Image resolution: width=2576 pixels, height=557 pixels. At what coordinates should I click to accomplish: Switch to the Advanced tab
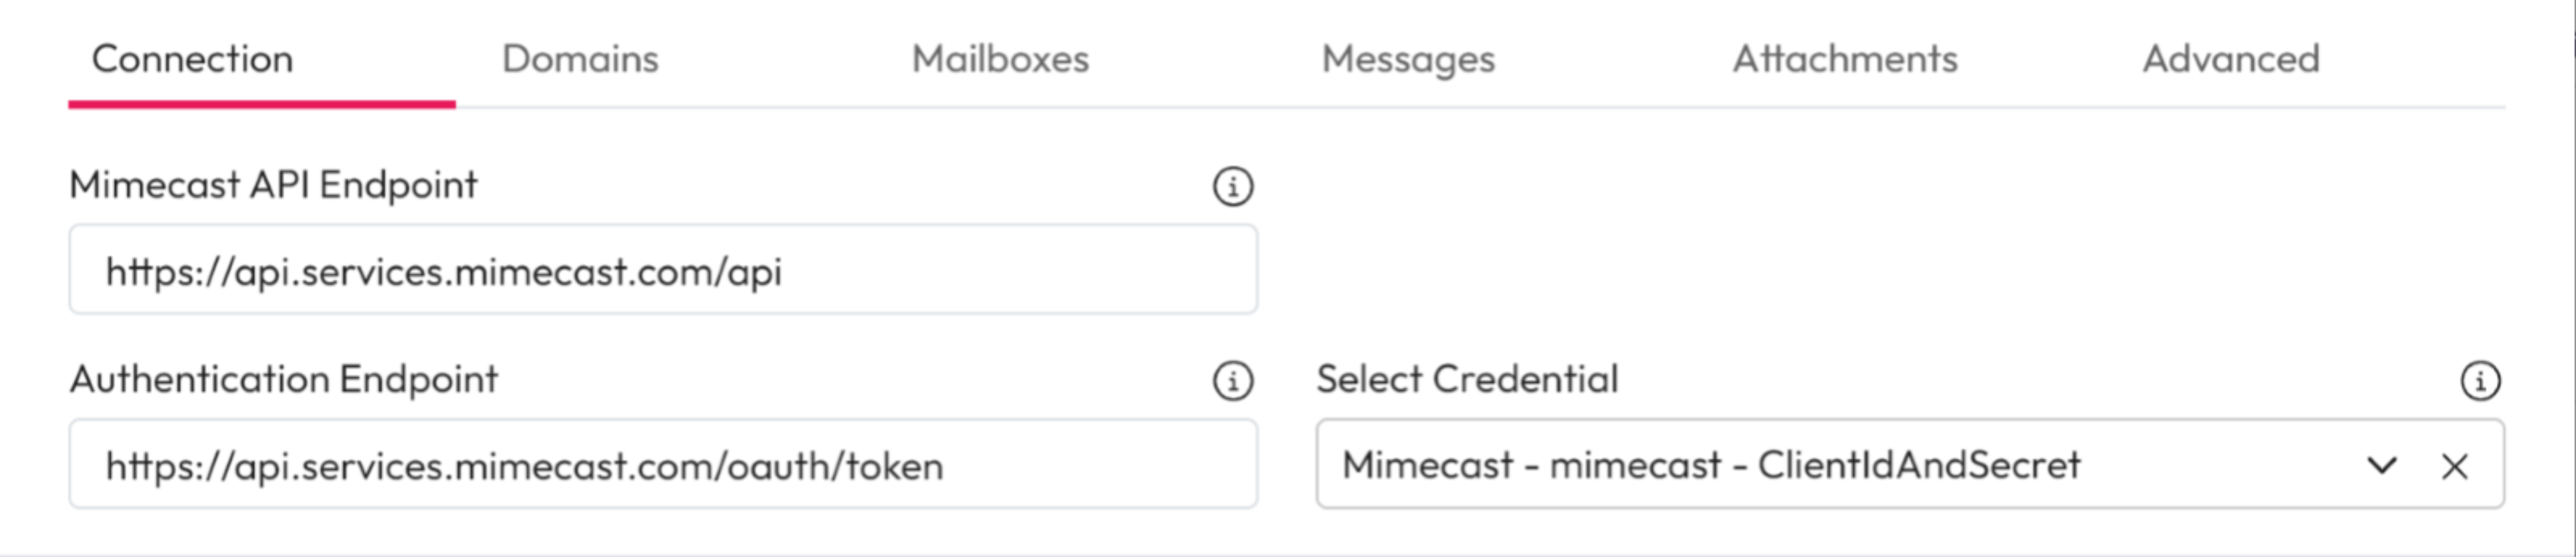pyautogui.click(x=2231, y=59)
